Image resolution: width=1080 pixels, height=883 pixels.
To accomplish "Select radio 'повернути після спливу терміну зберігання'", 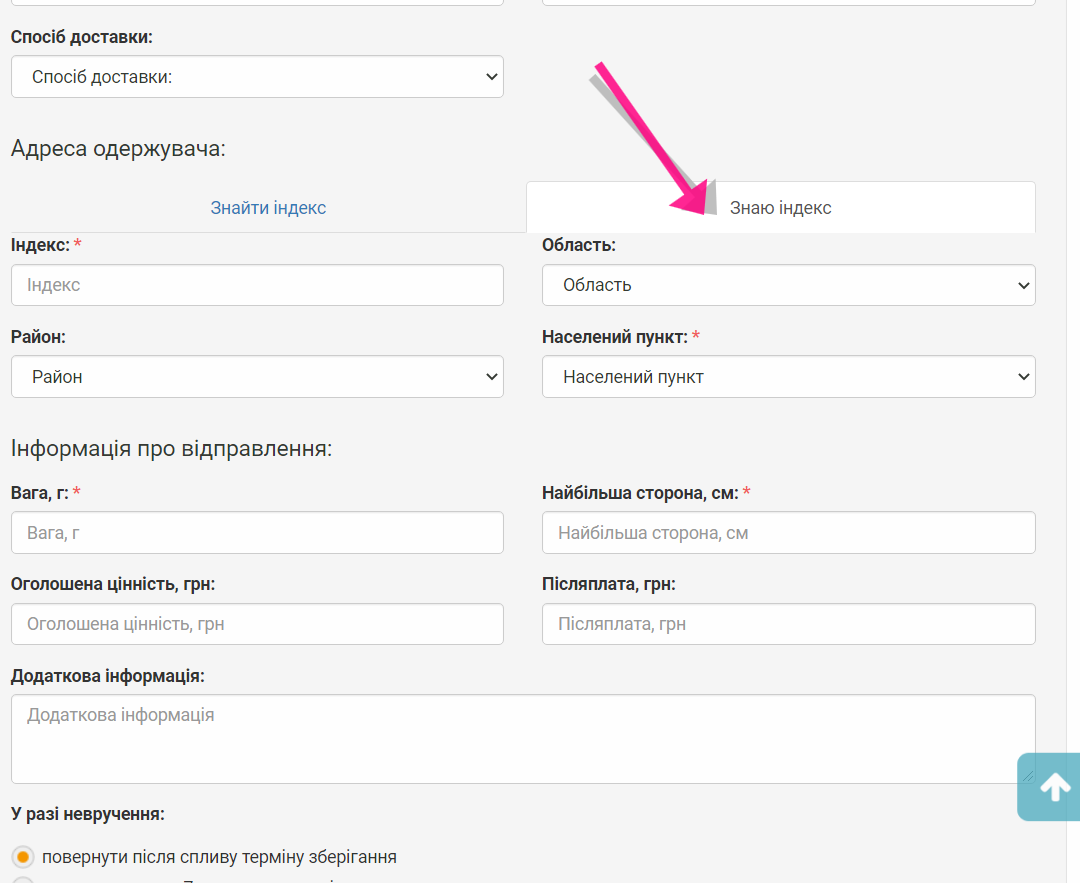I will point(23,857).
